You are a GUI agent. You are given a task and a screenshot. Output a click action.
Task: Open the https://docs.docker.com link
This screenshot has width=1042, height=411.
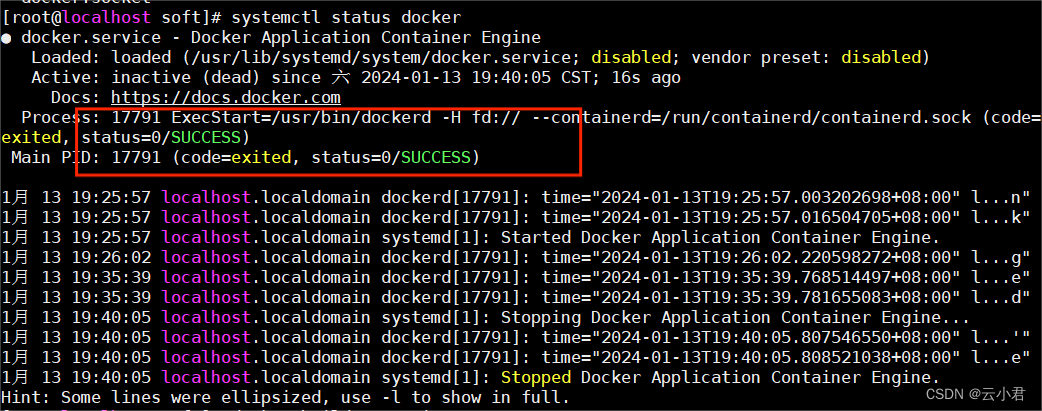pos(226,98)
